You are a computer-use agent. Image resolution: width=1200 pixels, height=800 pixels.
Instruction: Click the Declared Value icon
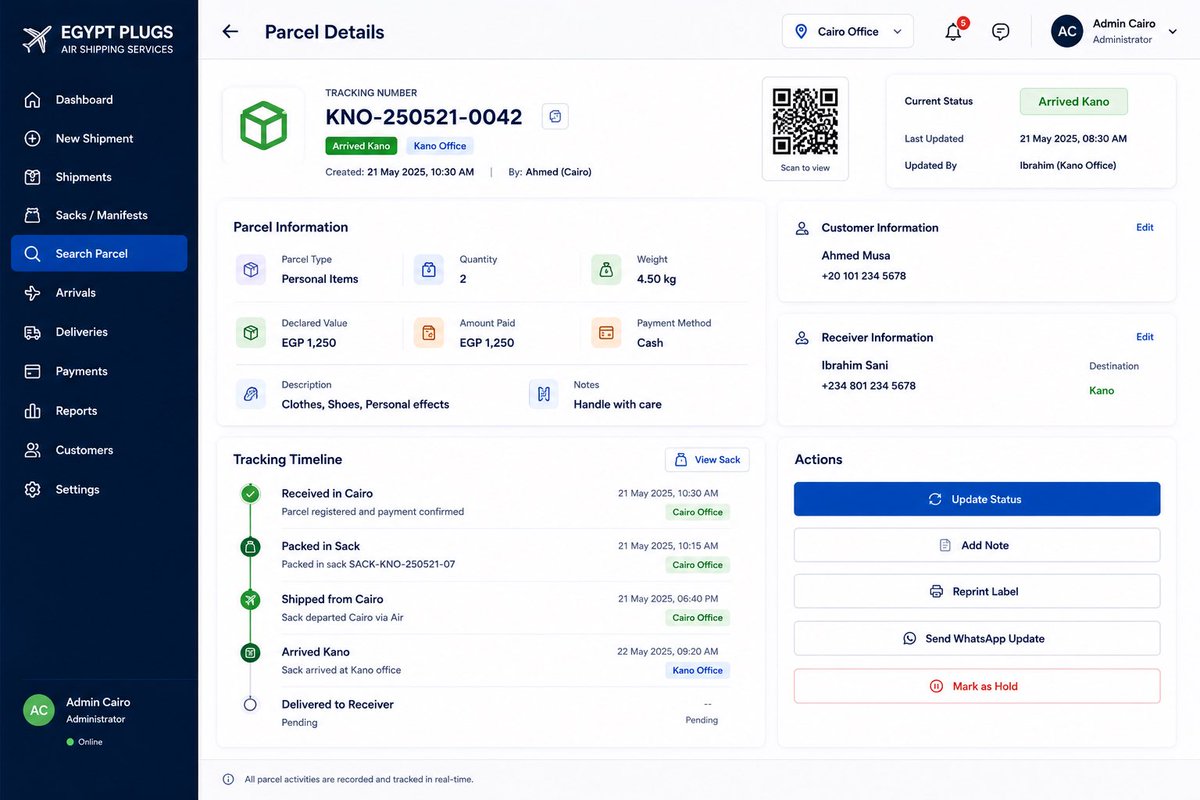pos(251,333)
